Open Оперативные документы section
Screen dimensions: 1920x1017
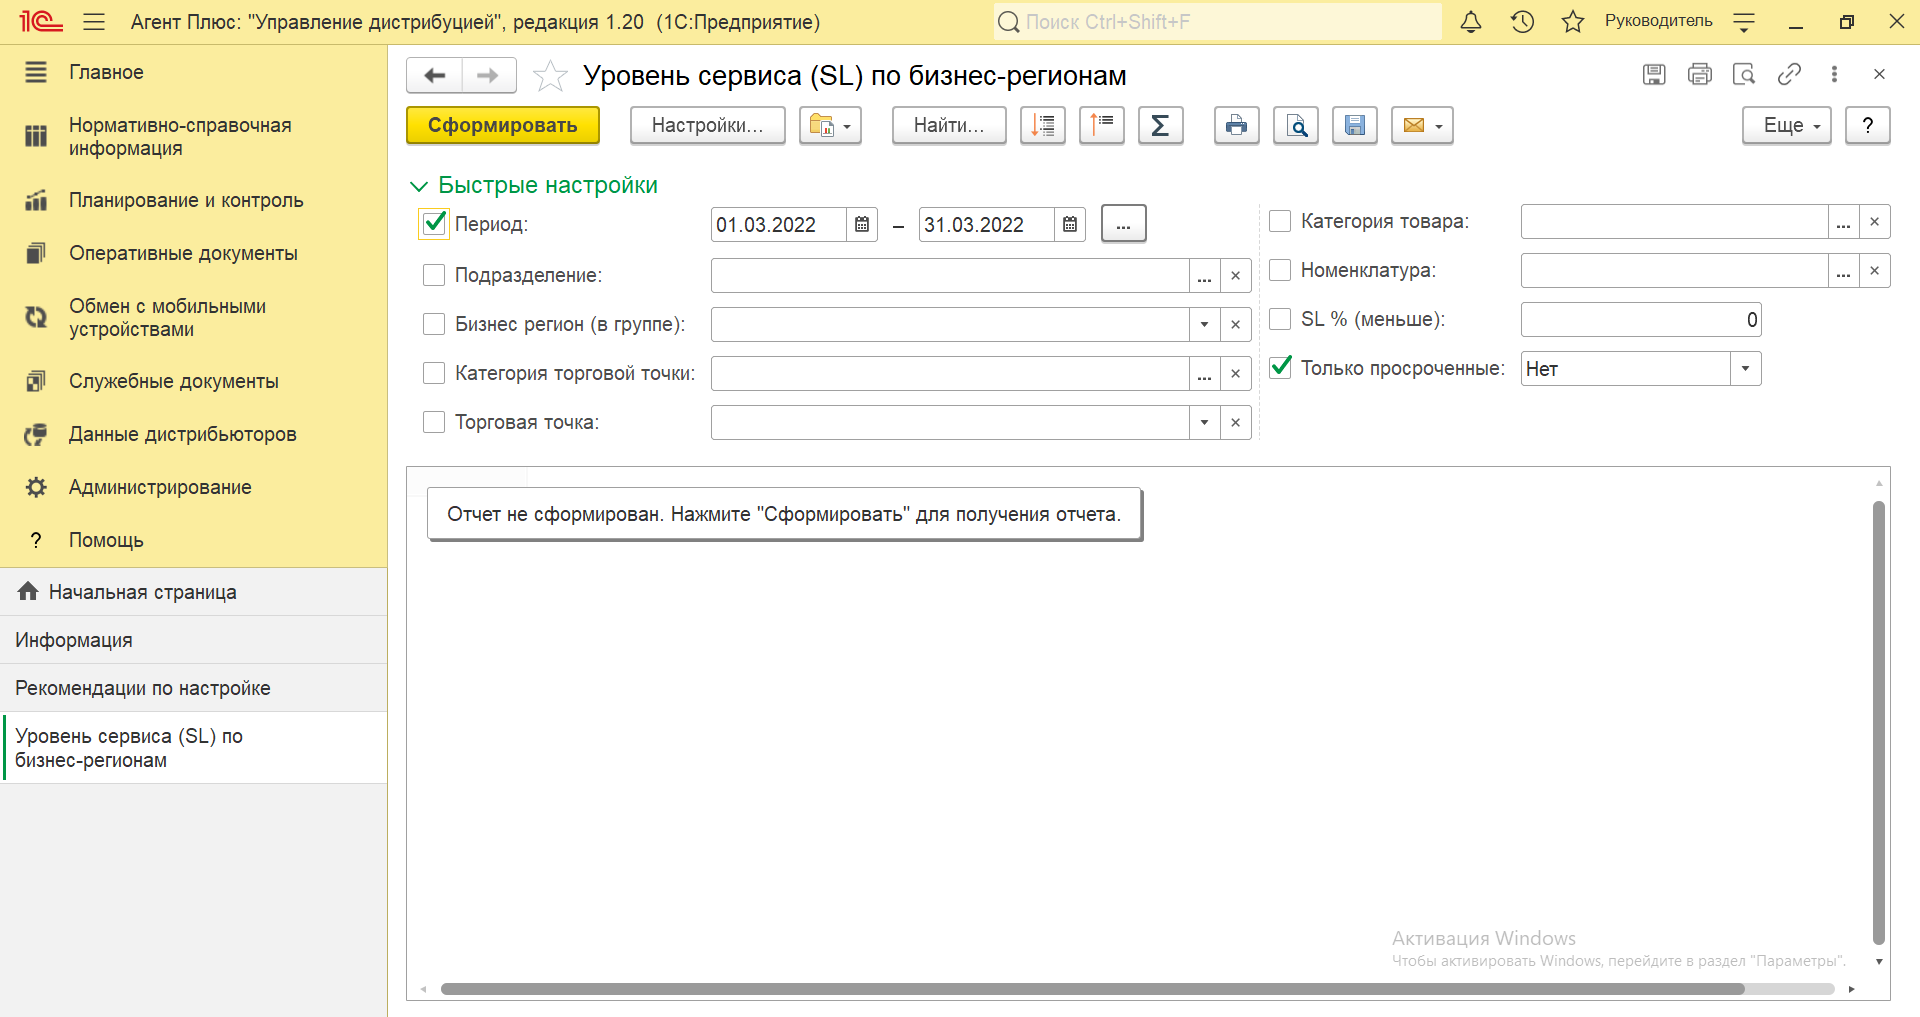point(193,253)
